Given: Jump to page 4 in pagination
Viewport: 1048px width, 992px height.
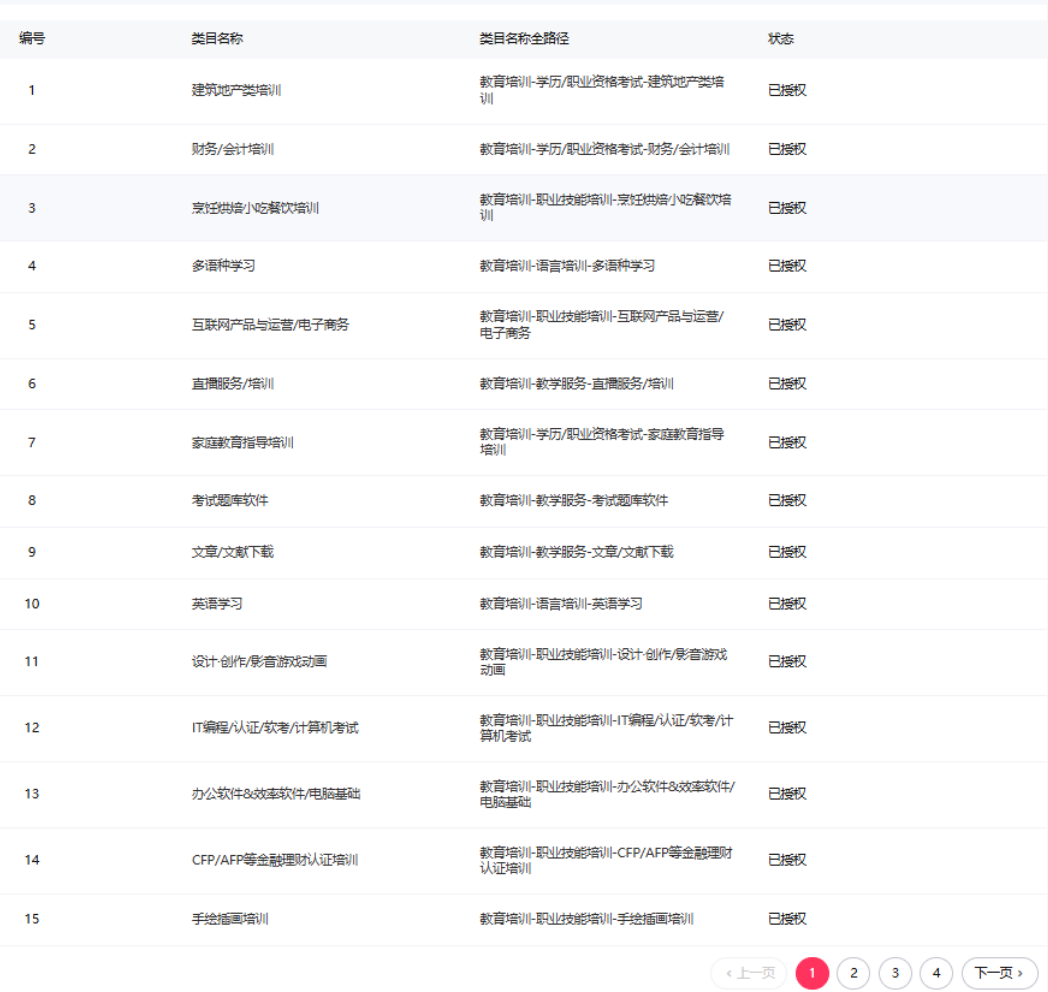Looking at the screenshot, I should (936, 973).
